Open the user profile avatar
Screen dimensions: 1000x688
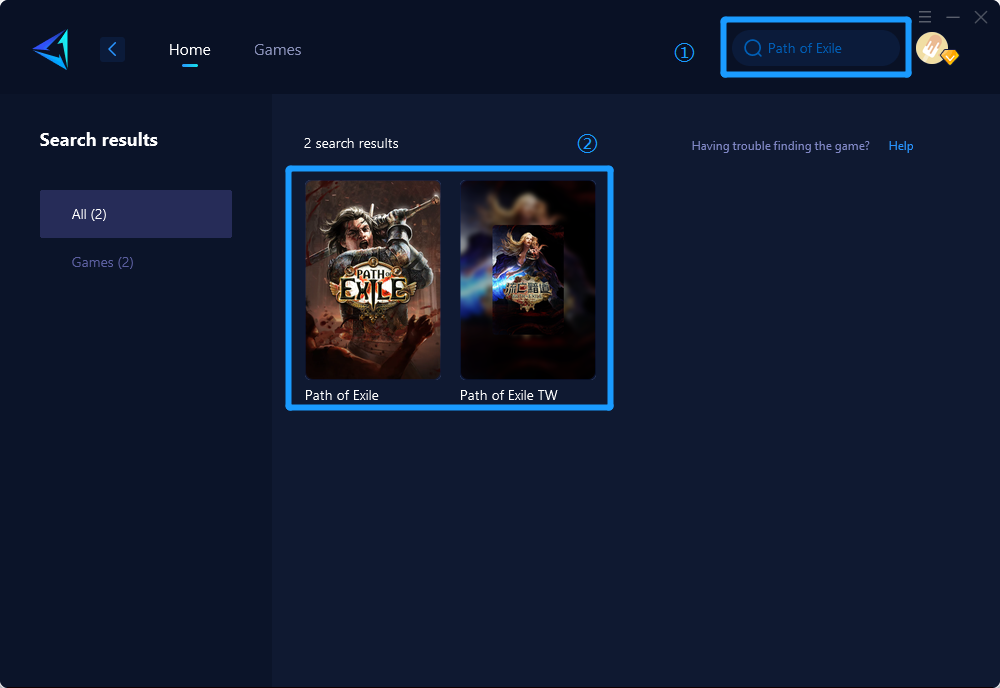pyautogui.click(x=932, y=48)
